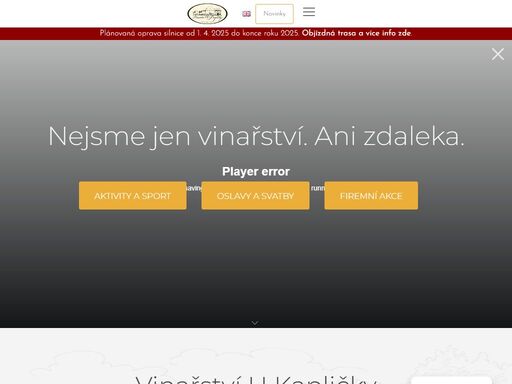Viewport: 512px width, 384px height.
Task: Switch language via the UK flag icon
Action: coord(246,14)
